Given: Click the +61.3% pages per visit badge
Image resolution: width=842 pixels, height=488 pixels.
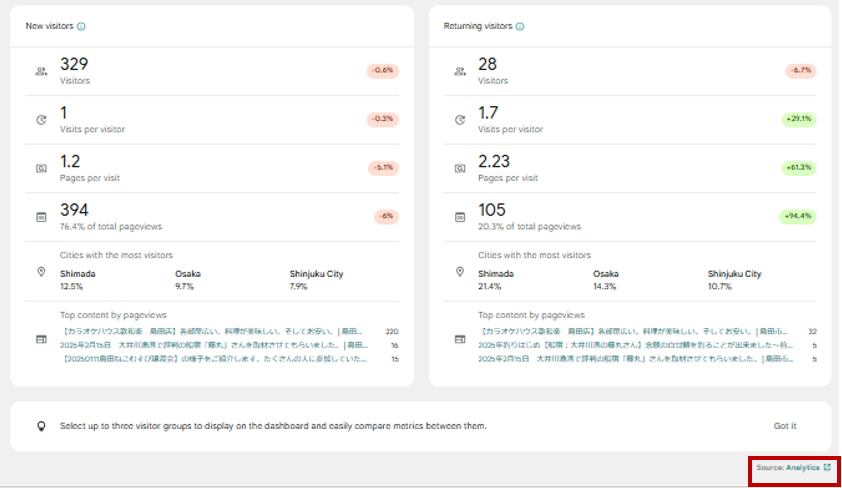Looking at the screenshot, I should point(799,168).
